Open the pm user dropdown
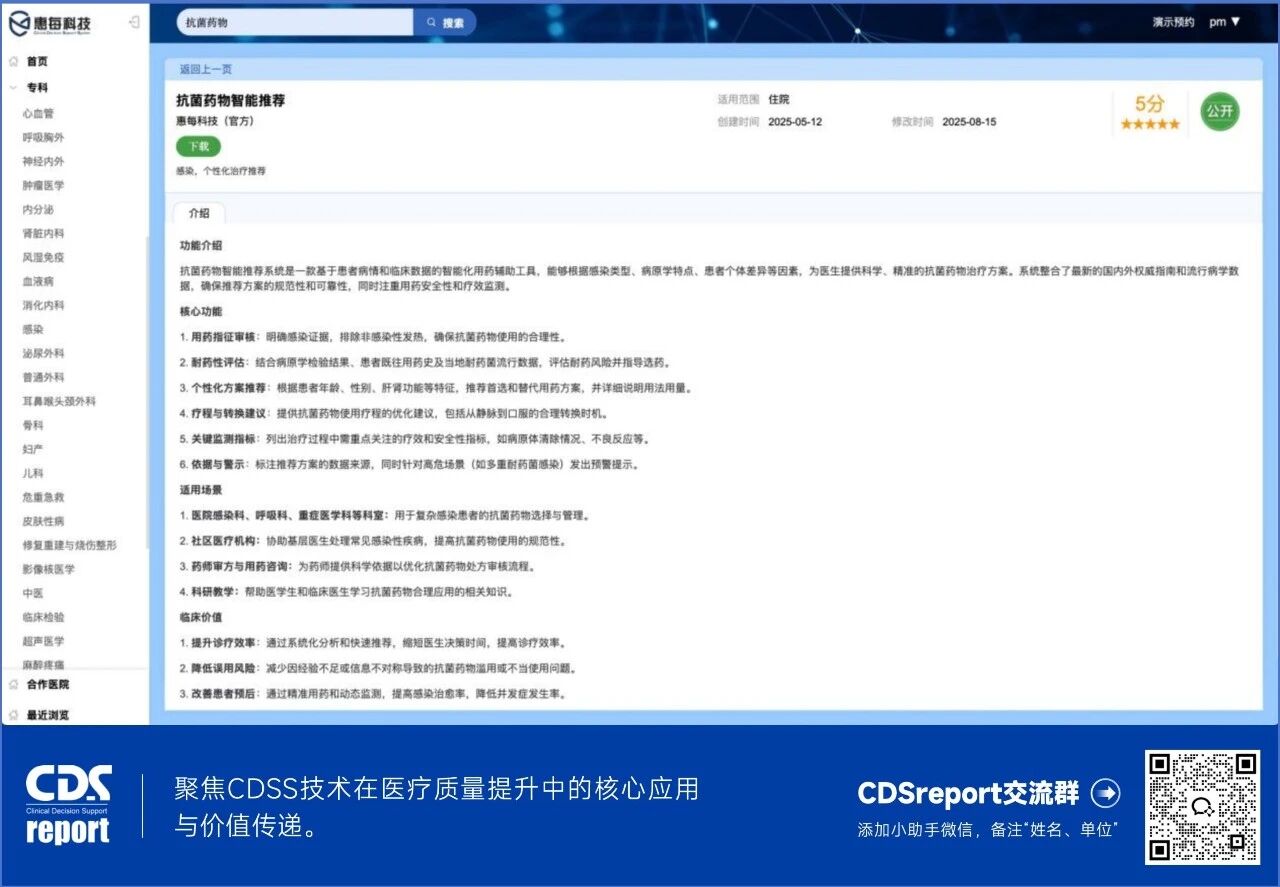This screenshot has width=1280, height=887. tap(1223, 22)
